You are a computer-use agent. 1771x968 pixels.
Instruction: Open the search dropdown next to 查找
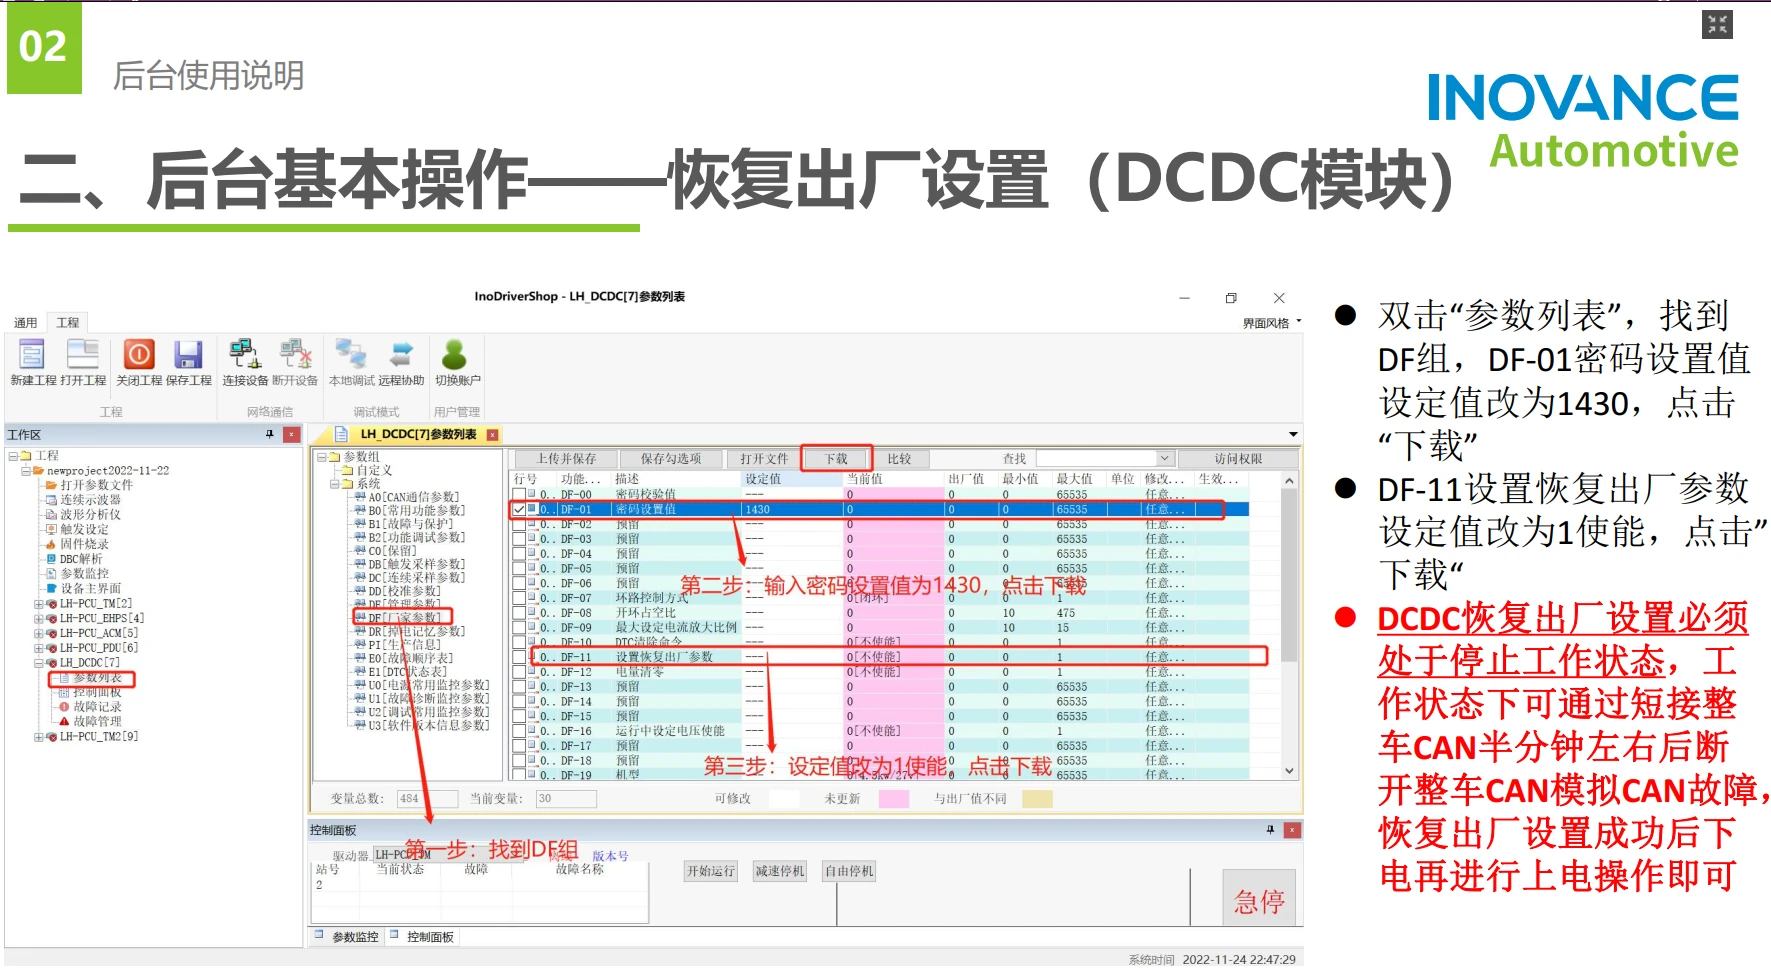click(x=1164, y=458)
